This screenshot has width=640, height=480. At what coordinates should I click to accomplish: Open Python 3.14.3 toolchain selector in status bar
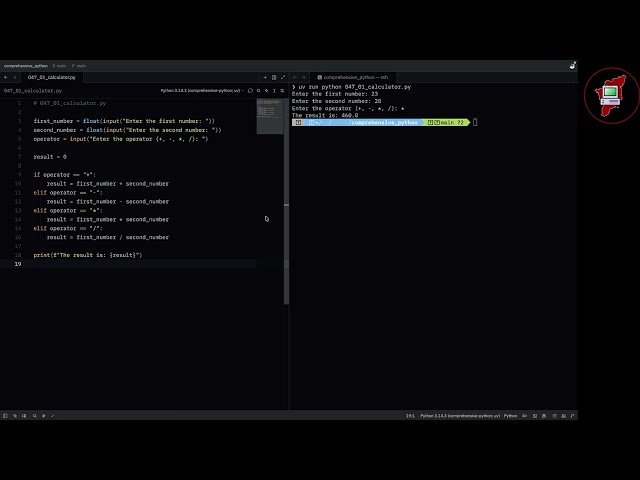(460, 416)
